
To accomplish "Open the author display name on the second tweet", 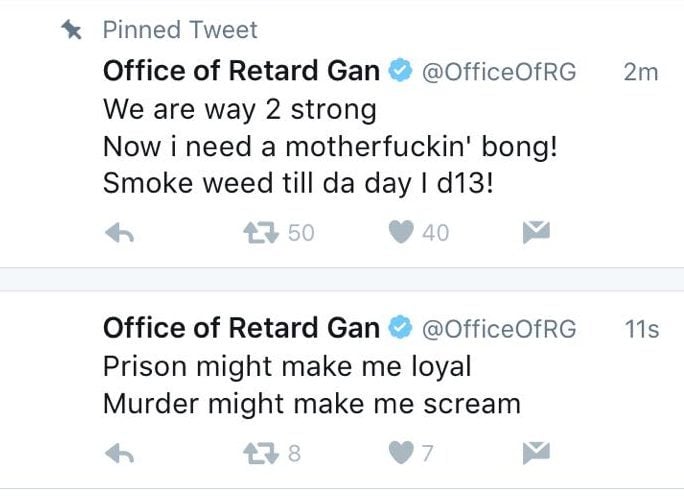I will pos(241,328).
